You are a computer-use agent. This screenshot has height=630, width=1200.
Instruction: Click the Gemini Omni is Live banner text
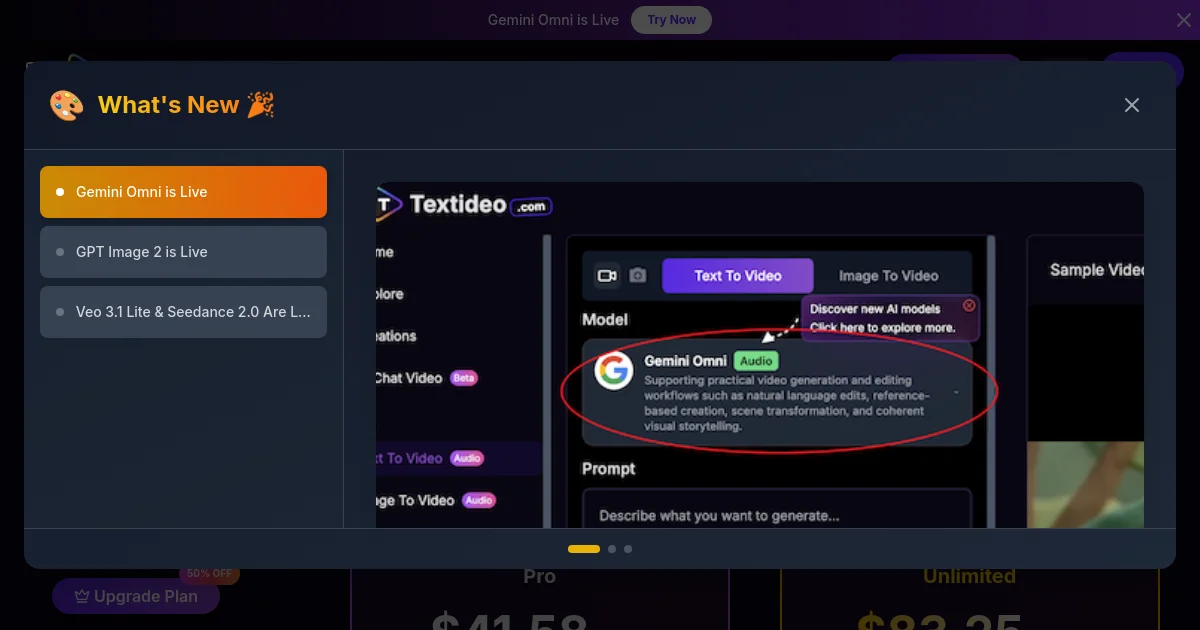[x=553, y=20]
